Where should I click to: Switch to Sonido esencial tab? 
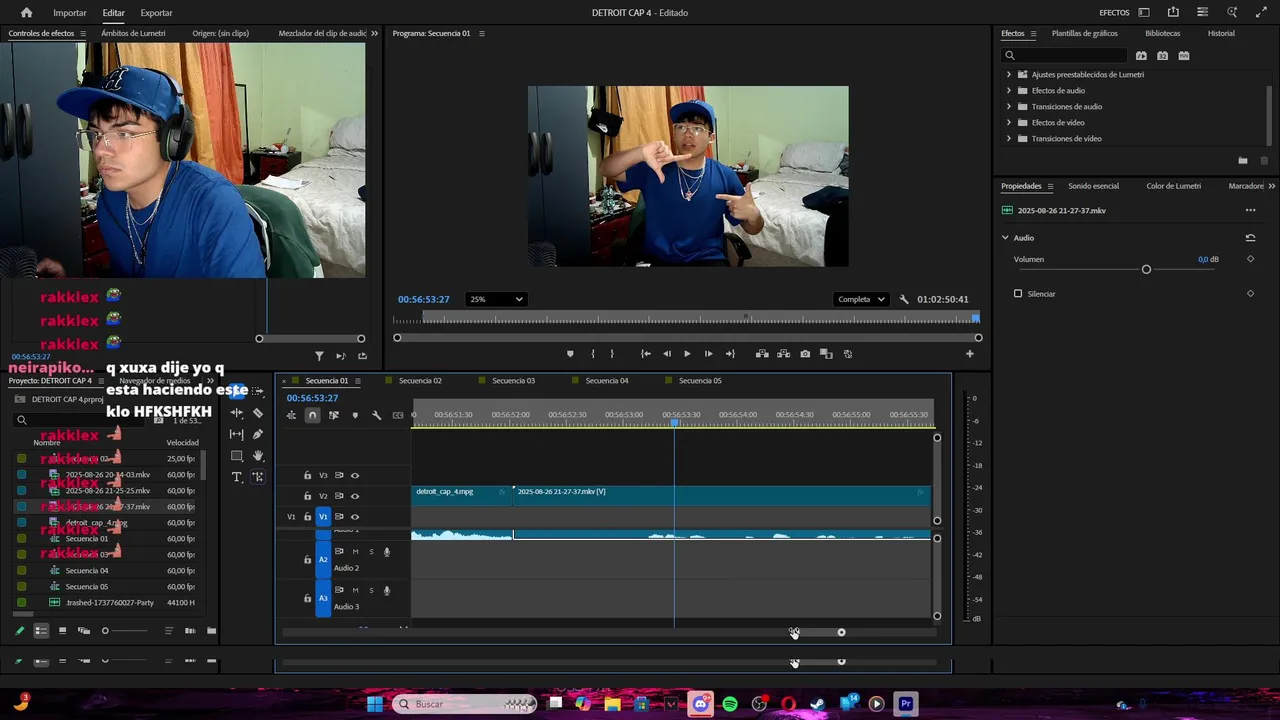(x=1093, y=186)
